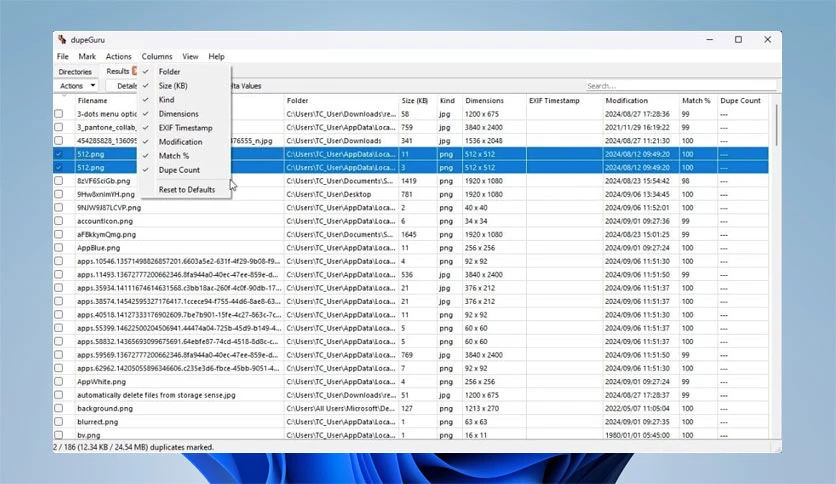This screenshot has height=484, width=836.
Task: Tick the AppBlue.png checkbox
Action: pos(59,248)
